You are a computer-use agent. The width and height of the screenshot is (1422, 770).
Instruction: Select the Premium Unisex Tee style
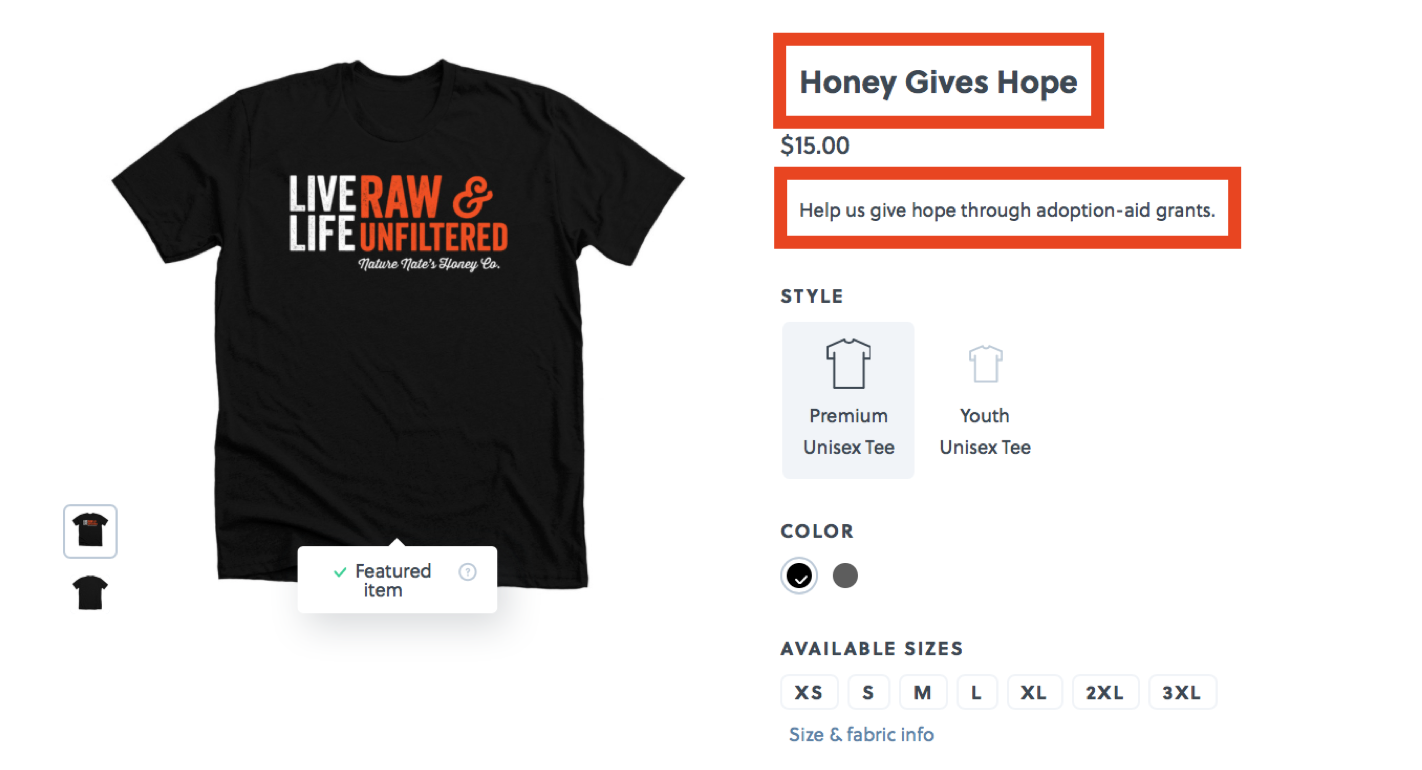pos(848,400)
